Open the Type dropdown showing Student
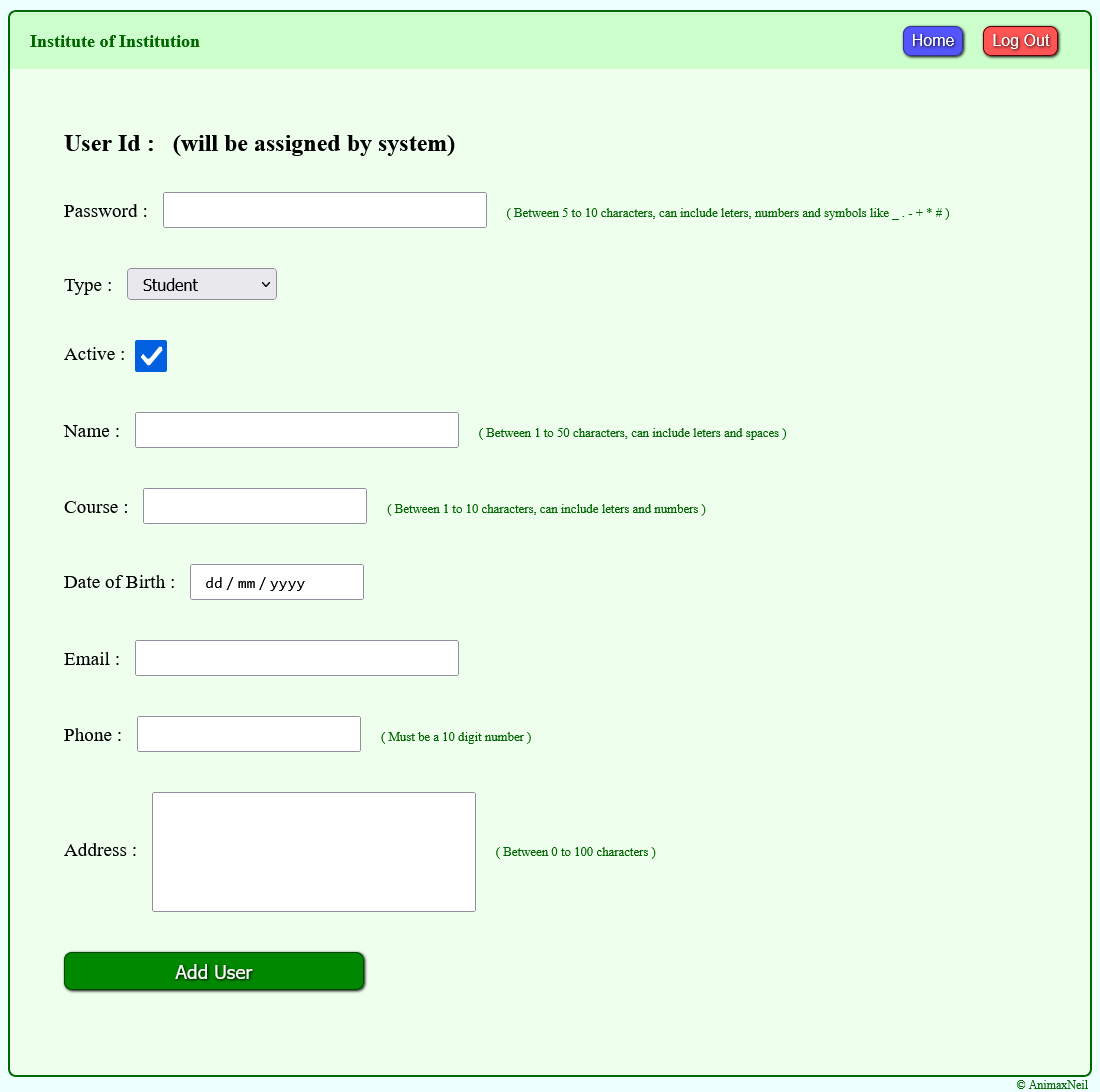This screenshot has height=1092, width=1100. 202,284
